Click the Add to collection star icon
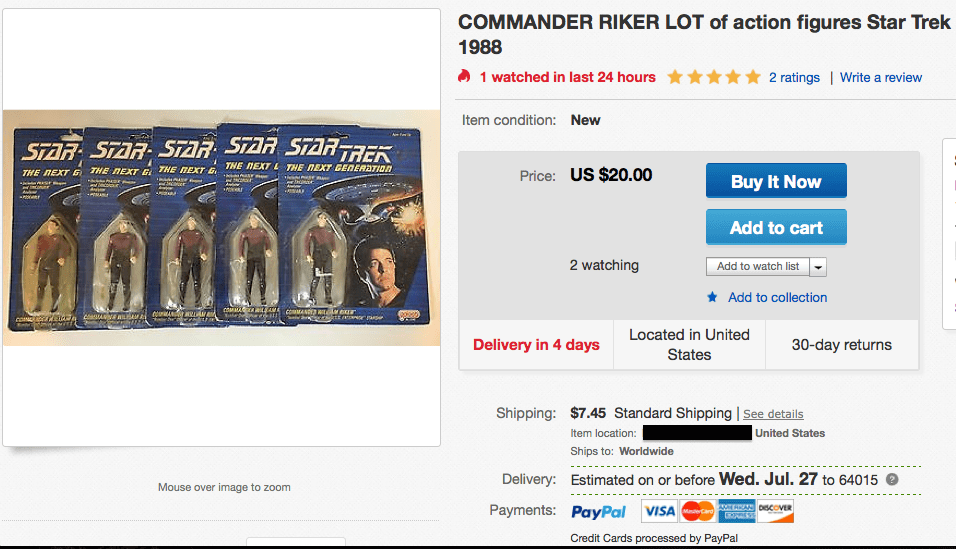Image resolution: width=956 pixels, height=549 pixels. point(712,297)
